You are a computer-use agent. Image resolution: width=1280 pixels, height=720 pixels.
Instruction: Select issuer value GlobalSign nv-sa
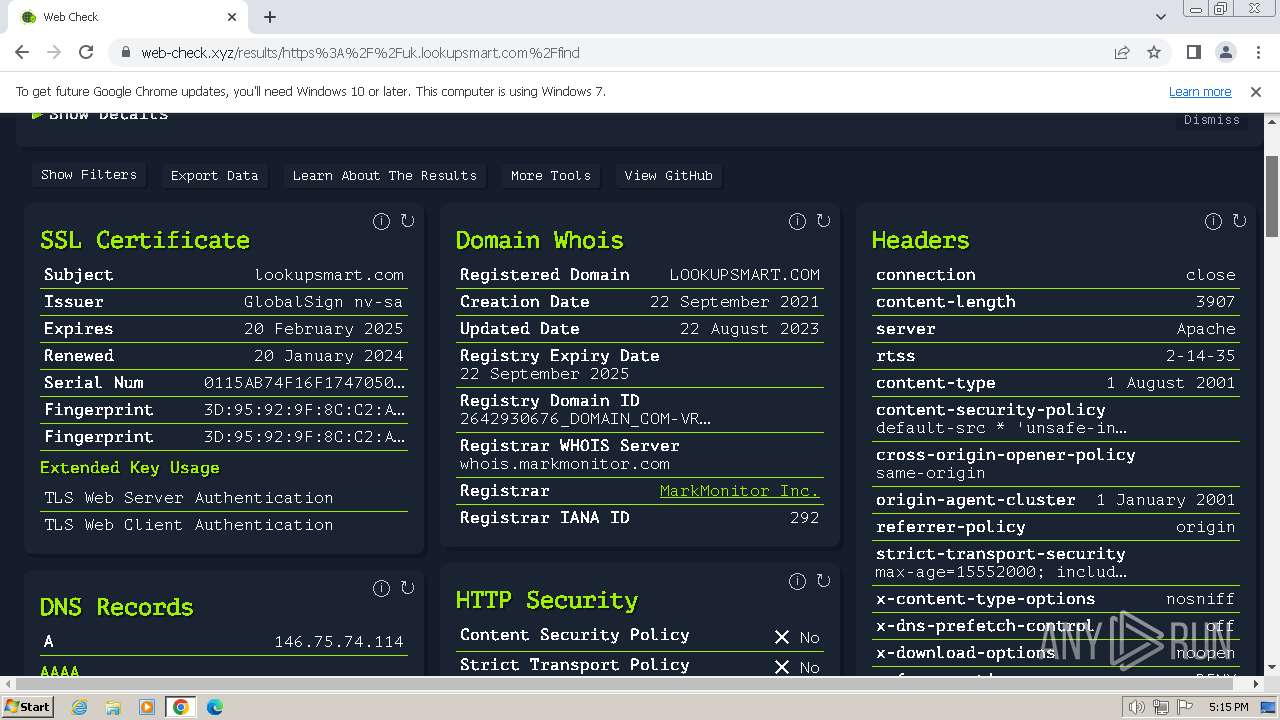(323, 301)
